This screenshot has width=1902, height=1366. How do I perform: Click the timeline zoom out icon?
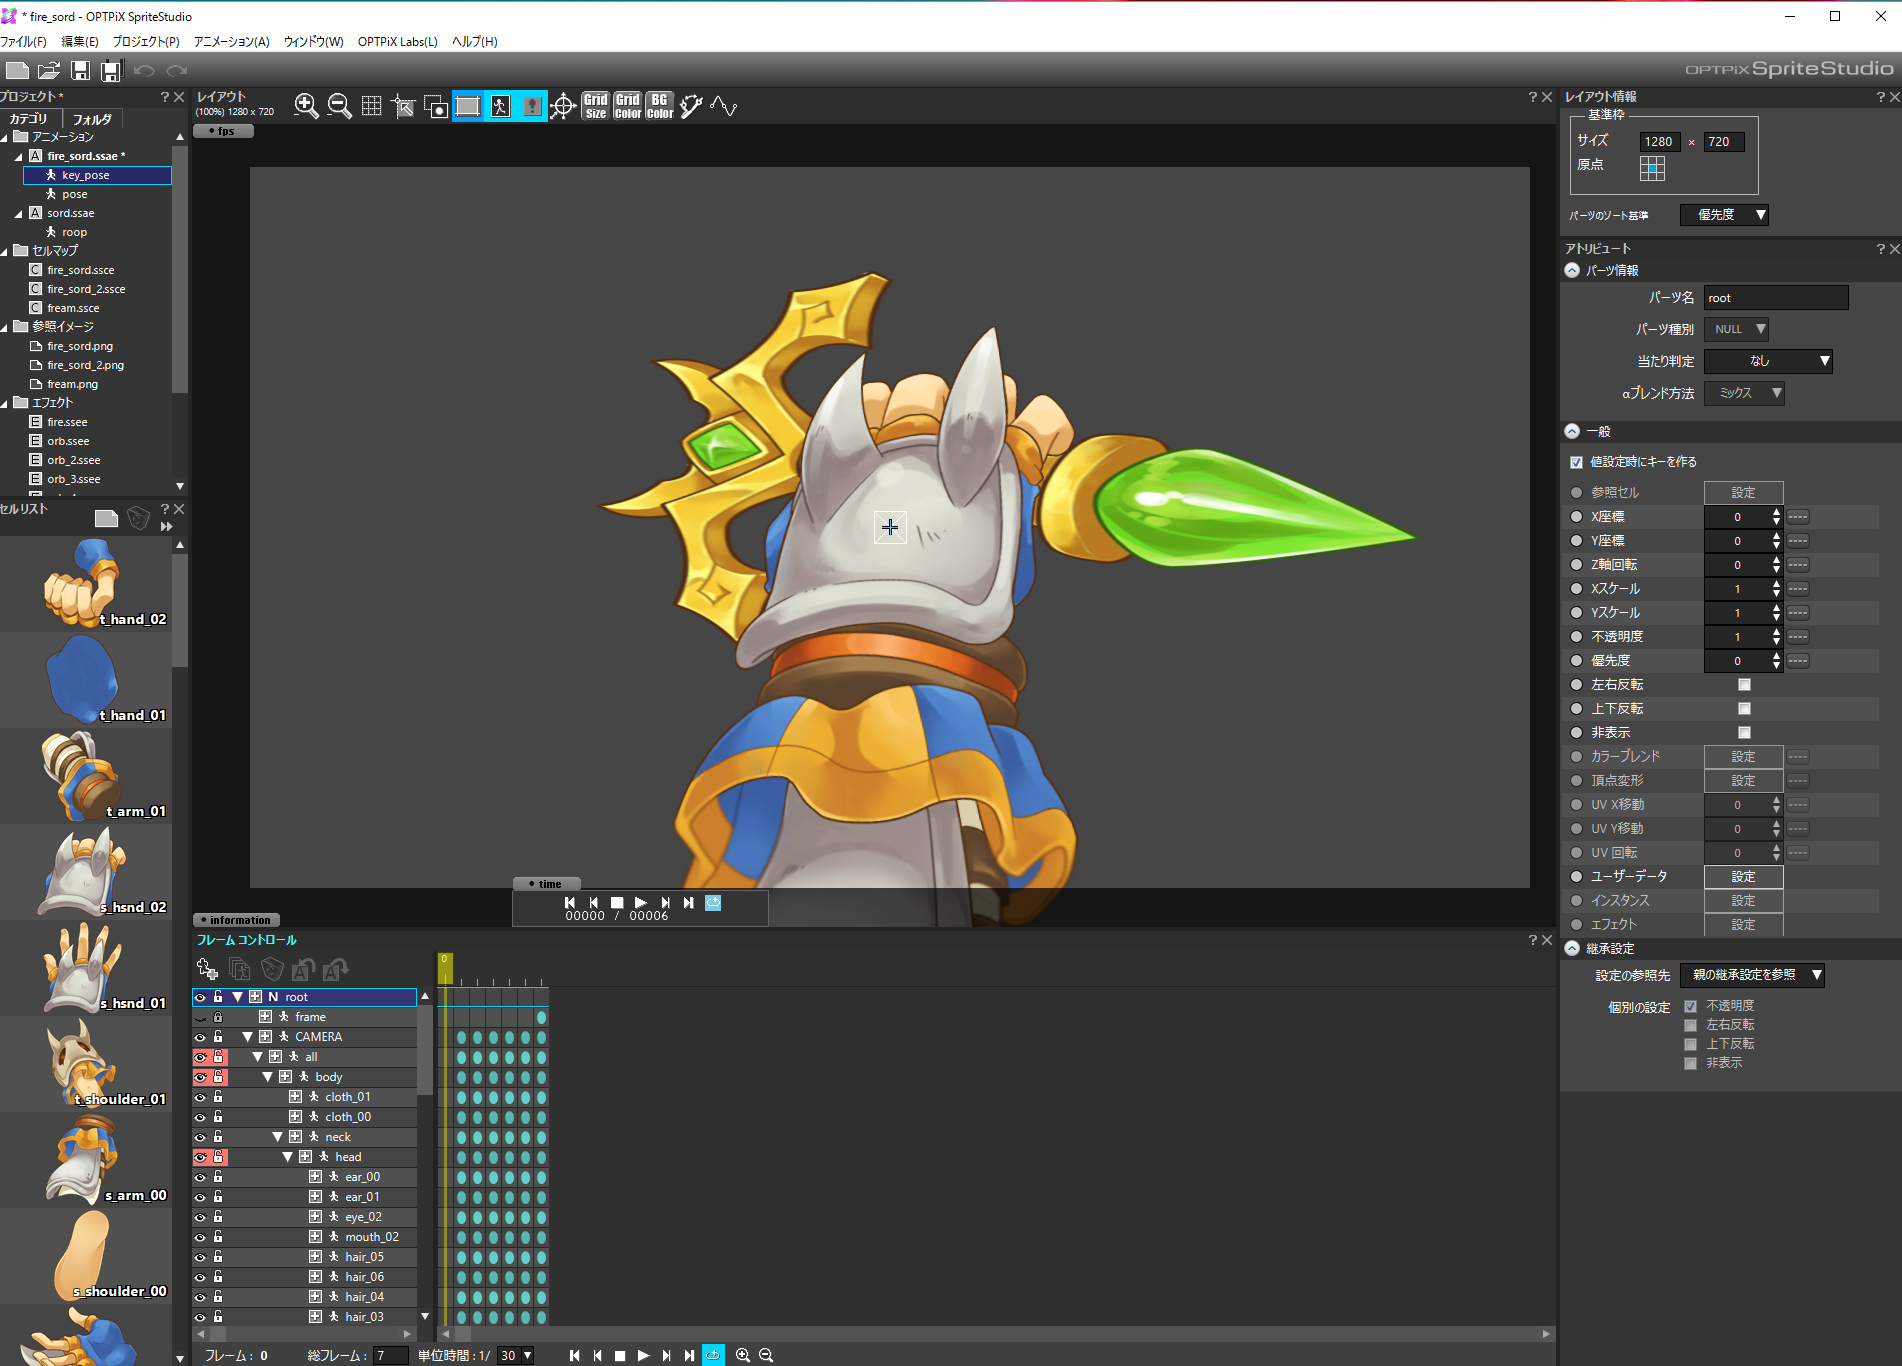point(766,1355)
